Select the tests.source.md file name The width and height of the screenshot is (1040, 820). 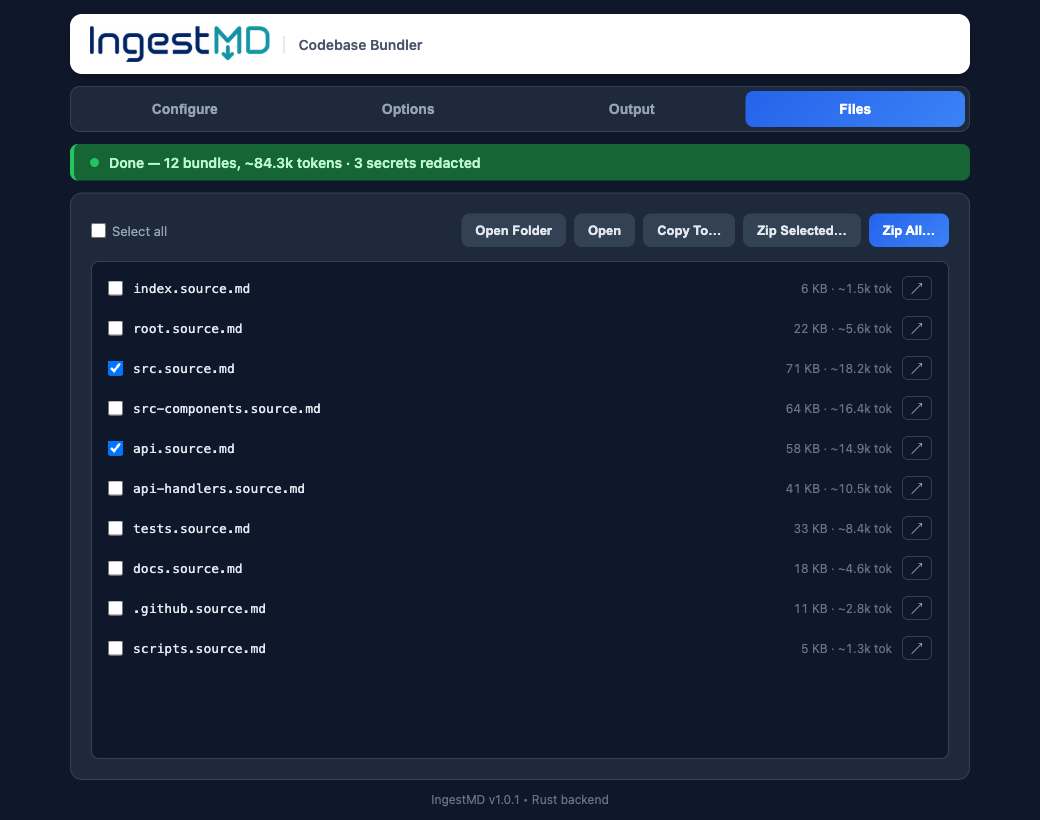[x=192, y=529]
